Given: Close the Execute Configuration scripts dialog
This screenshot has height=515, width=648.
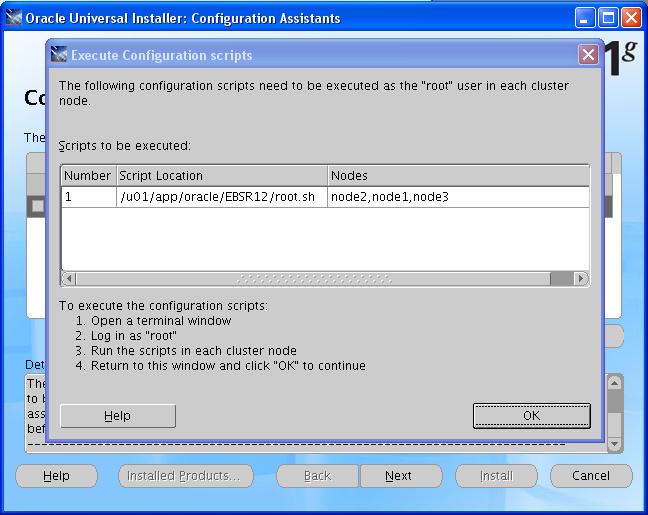Looking at the screenshot, I should click(588, 55).
